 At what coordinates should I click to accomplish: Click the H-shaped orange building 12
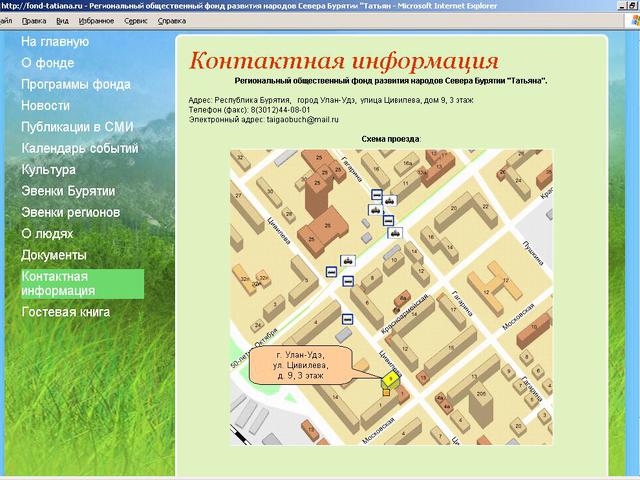[495, 288]
